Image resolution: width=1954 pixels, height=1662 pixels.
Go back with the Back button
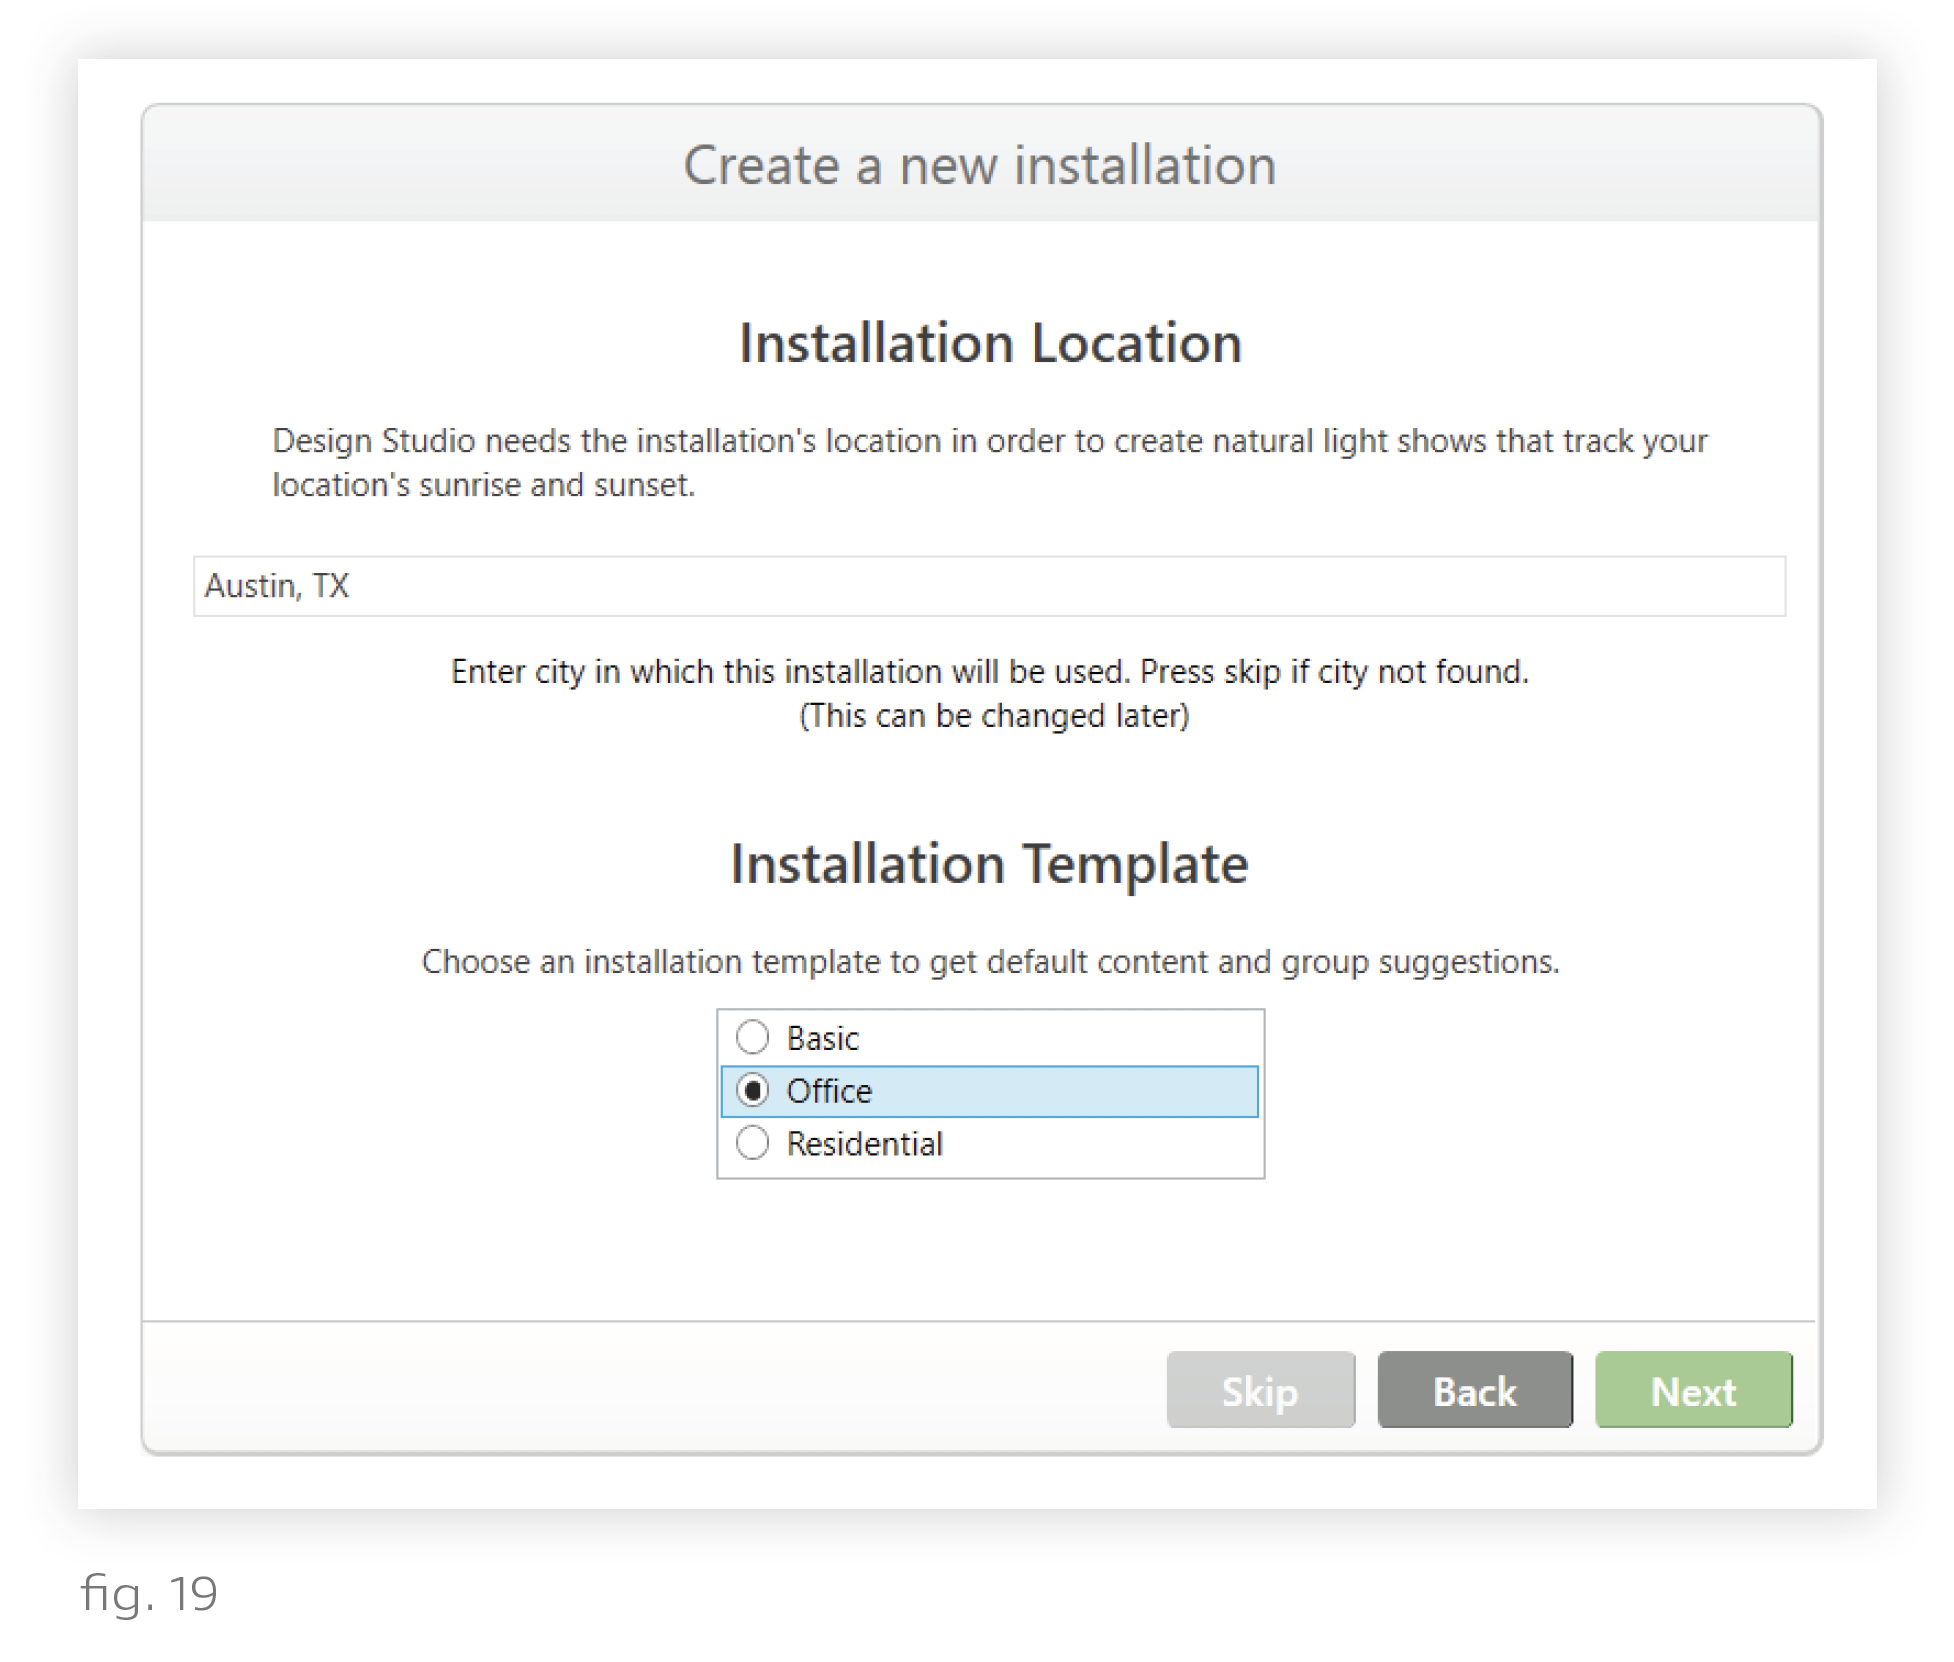point(1474,1390)
